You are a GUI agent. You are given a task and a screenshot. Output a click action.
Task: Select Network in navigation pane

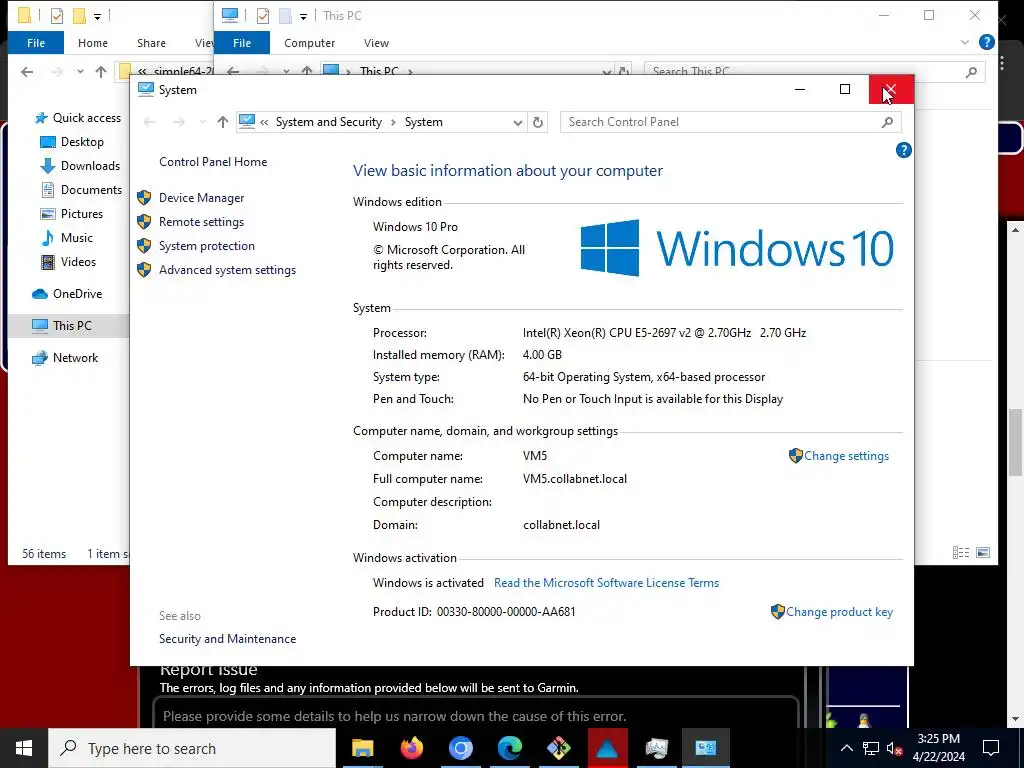coord(75,358)
